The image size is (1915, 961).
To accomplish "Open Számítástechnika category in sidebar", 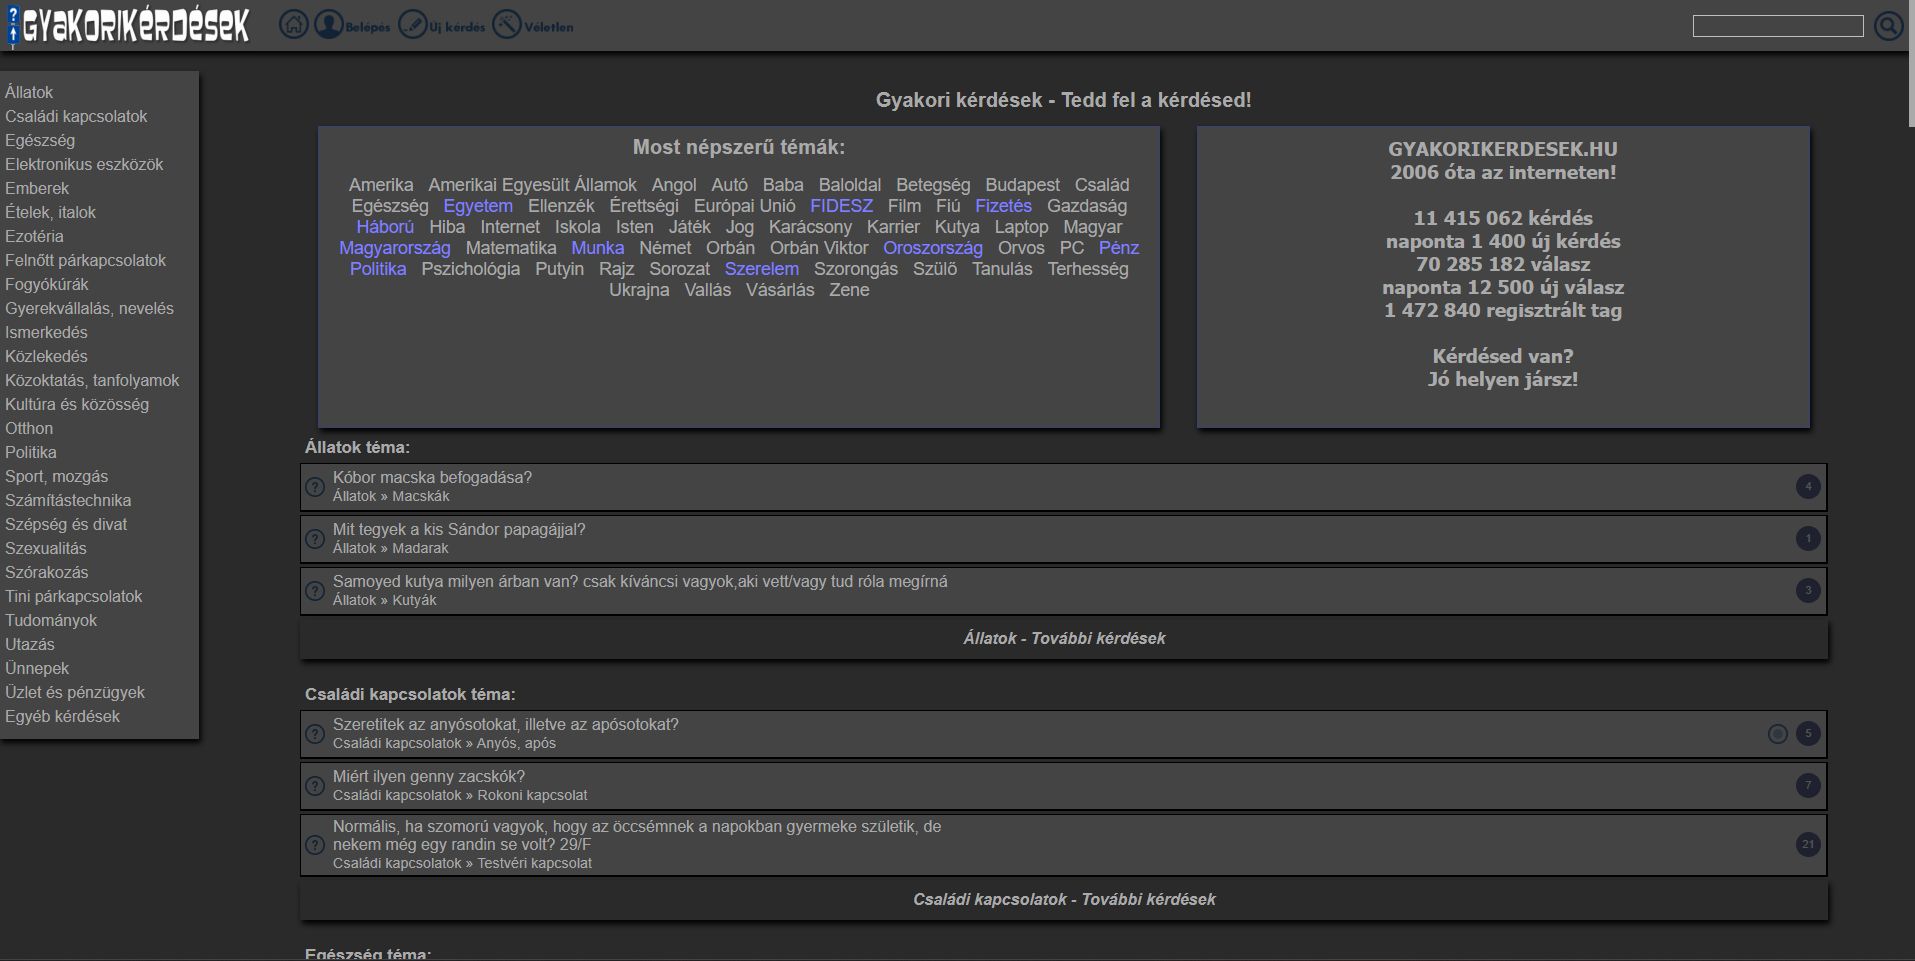I will tap(68, 500).
